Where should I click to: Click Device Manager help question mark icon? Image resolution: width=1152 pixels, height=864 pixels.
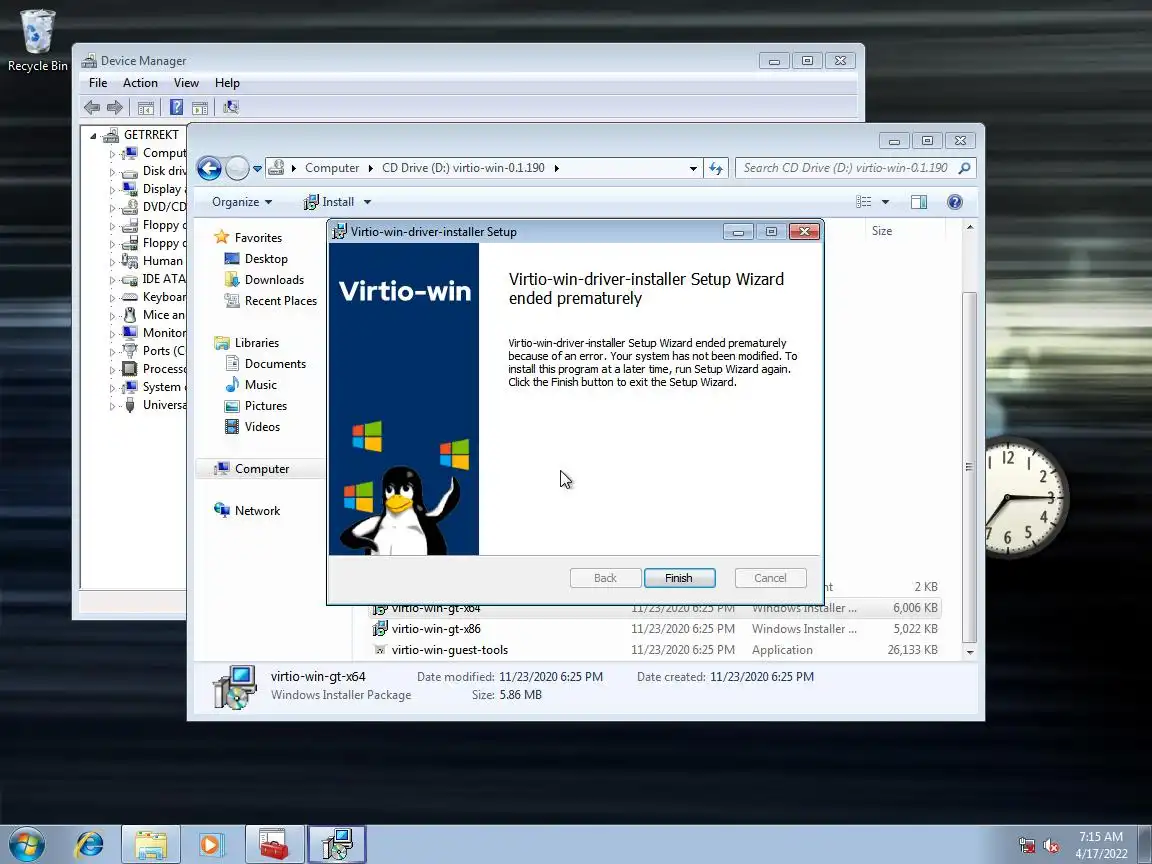176,107
